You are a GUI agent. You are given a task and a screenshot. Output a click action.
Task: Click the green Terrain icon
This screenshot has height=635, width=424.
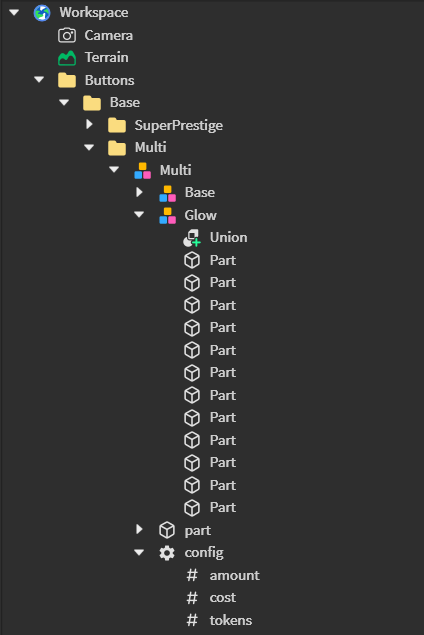(67, 58)
